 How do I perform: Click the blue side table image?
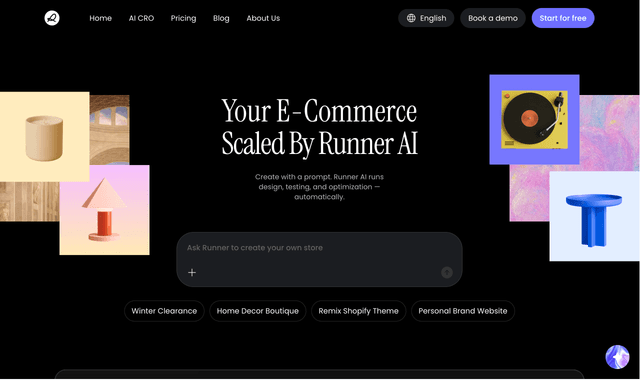594,216
